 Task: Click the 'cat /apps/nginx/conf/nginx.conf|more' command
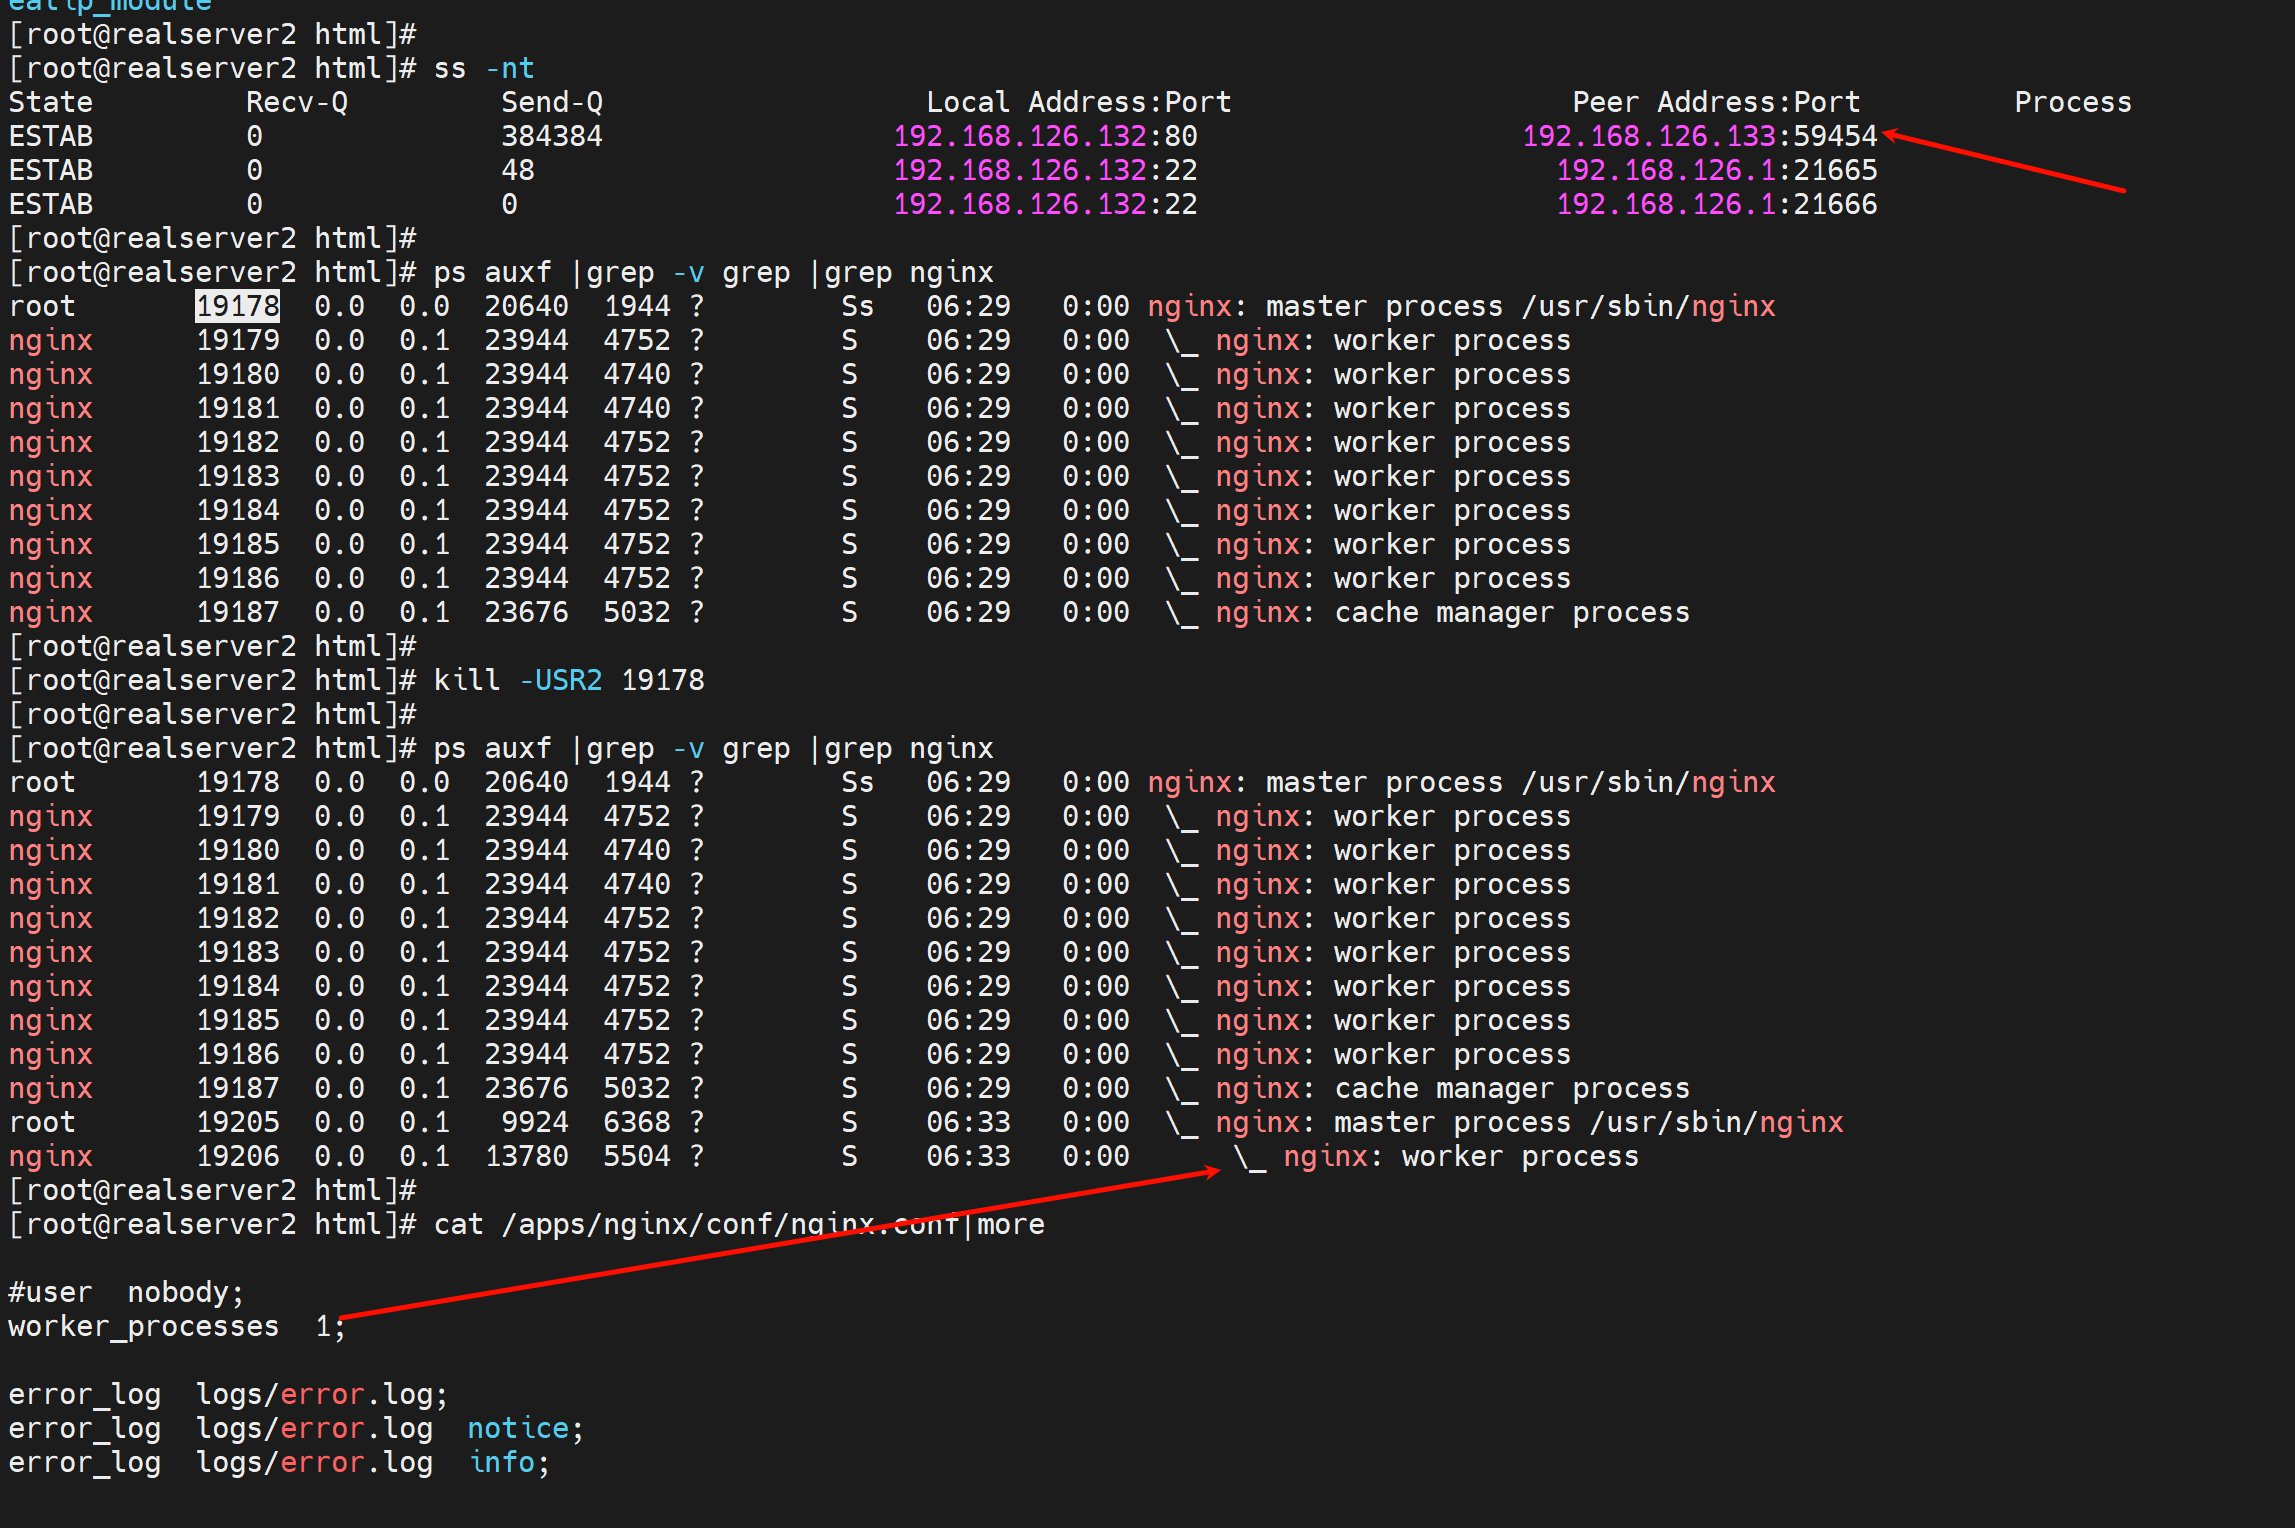click(738, 1224)
